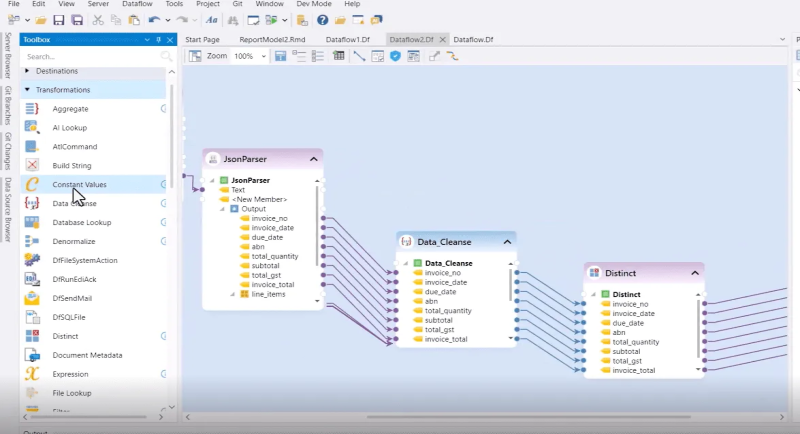Collapse the JsonParser node box

(314, 159)
